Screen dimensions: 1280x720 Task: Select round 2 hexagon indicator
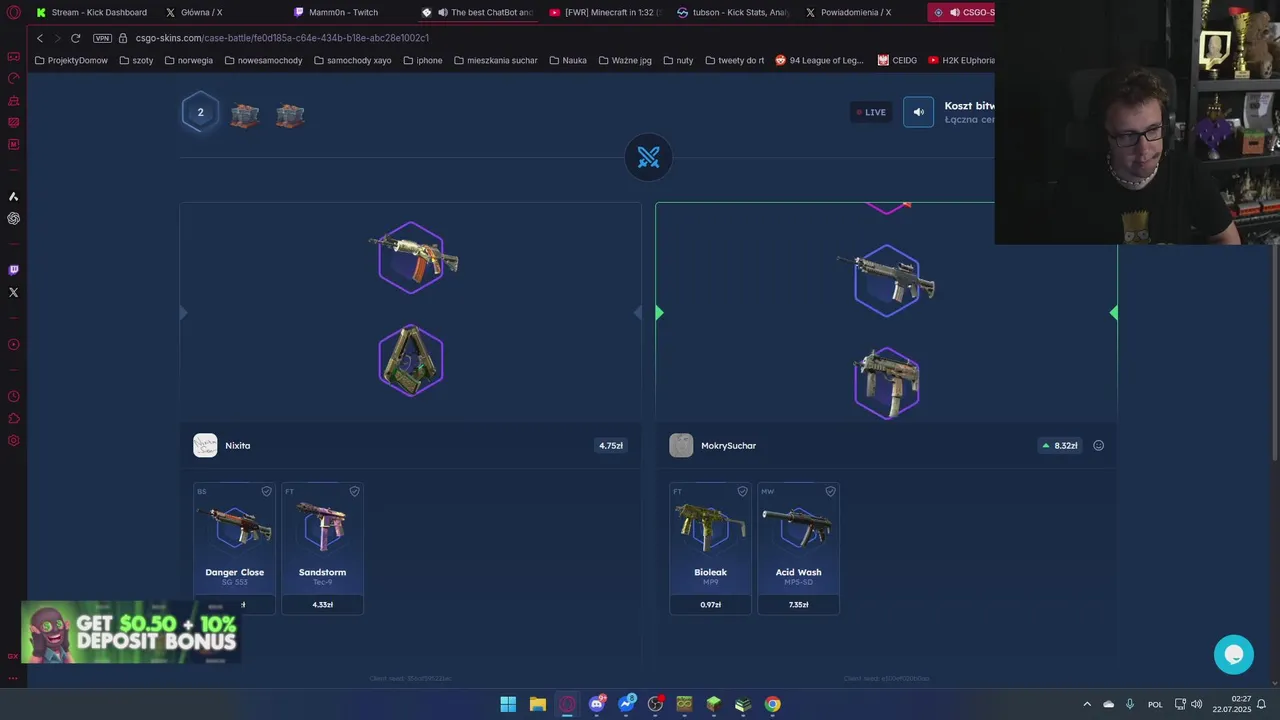tap(200, 113)
